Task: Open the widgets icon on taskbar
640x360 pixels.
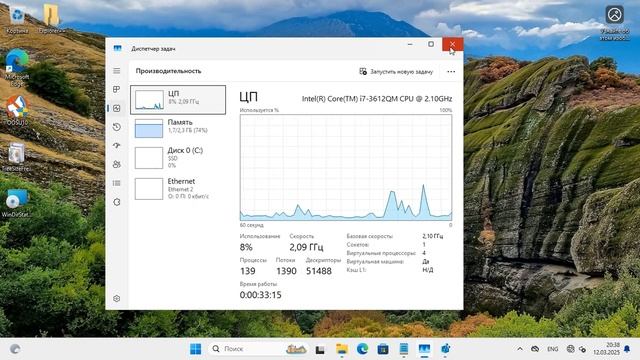Action: point(15,349)
